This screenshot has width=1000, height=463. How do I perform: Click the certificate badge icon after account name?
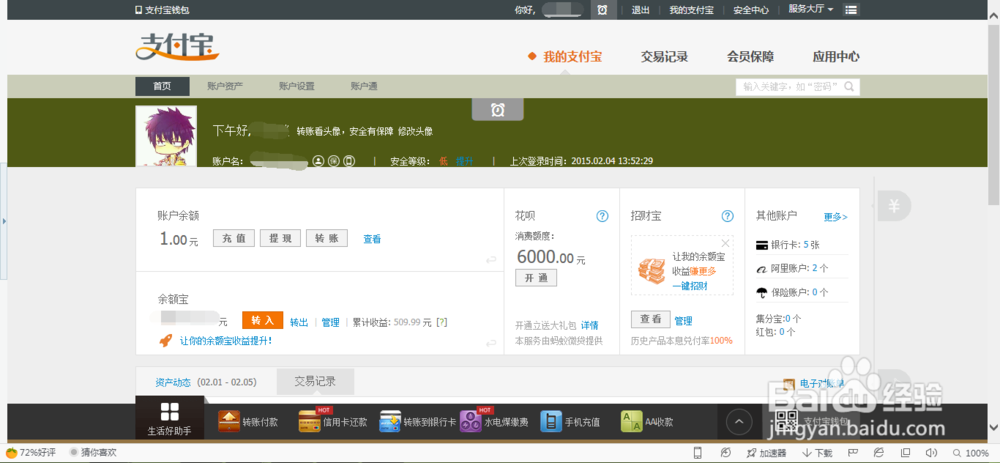334,161
